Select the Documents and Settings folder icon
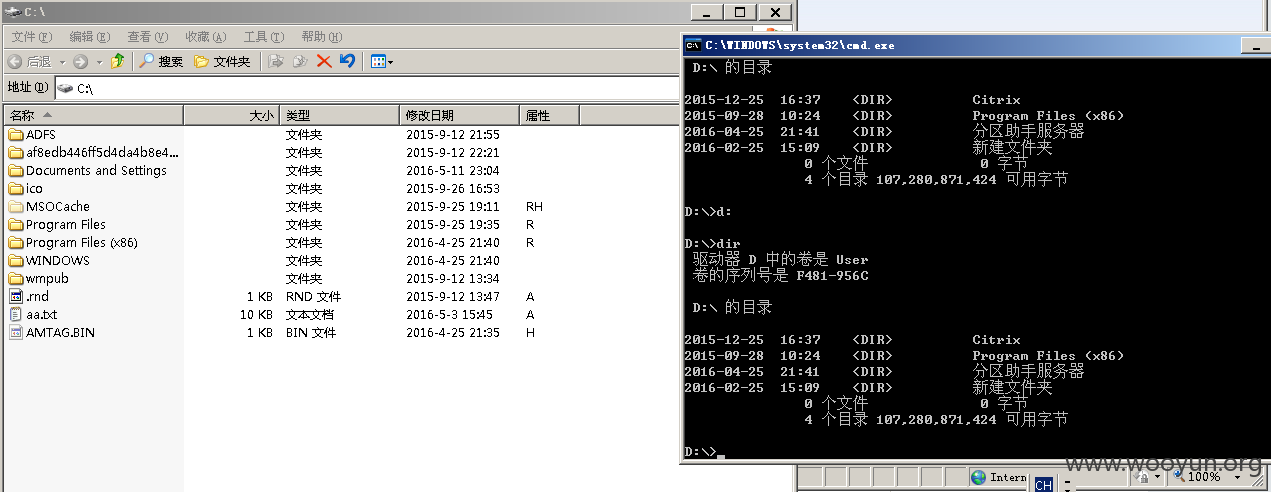The width and height of the screenshot is (1271, 492). pyautogui.click(x=16, y=170)
